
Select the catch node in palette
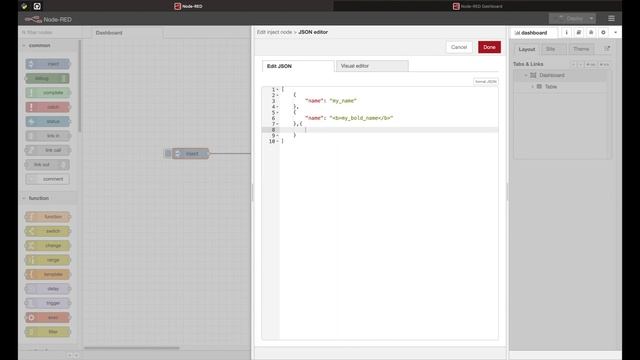pos(48,107)
